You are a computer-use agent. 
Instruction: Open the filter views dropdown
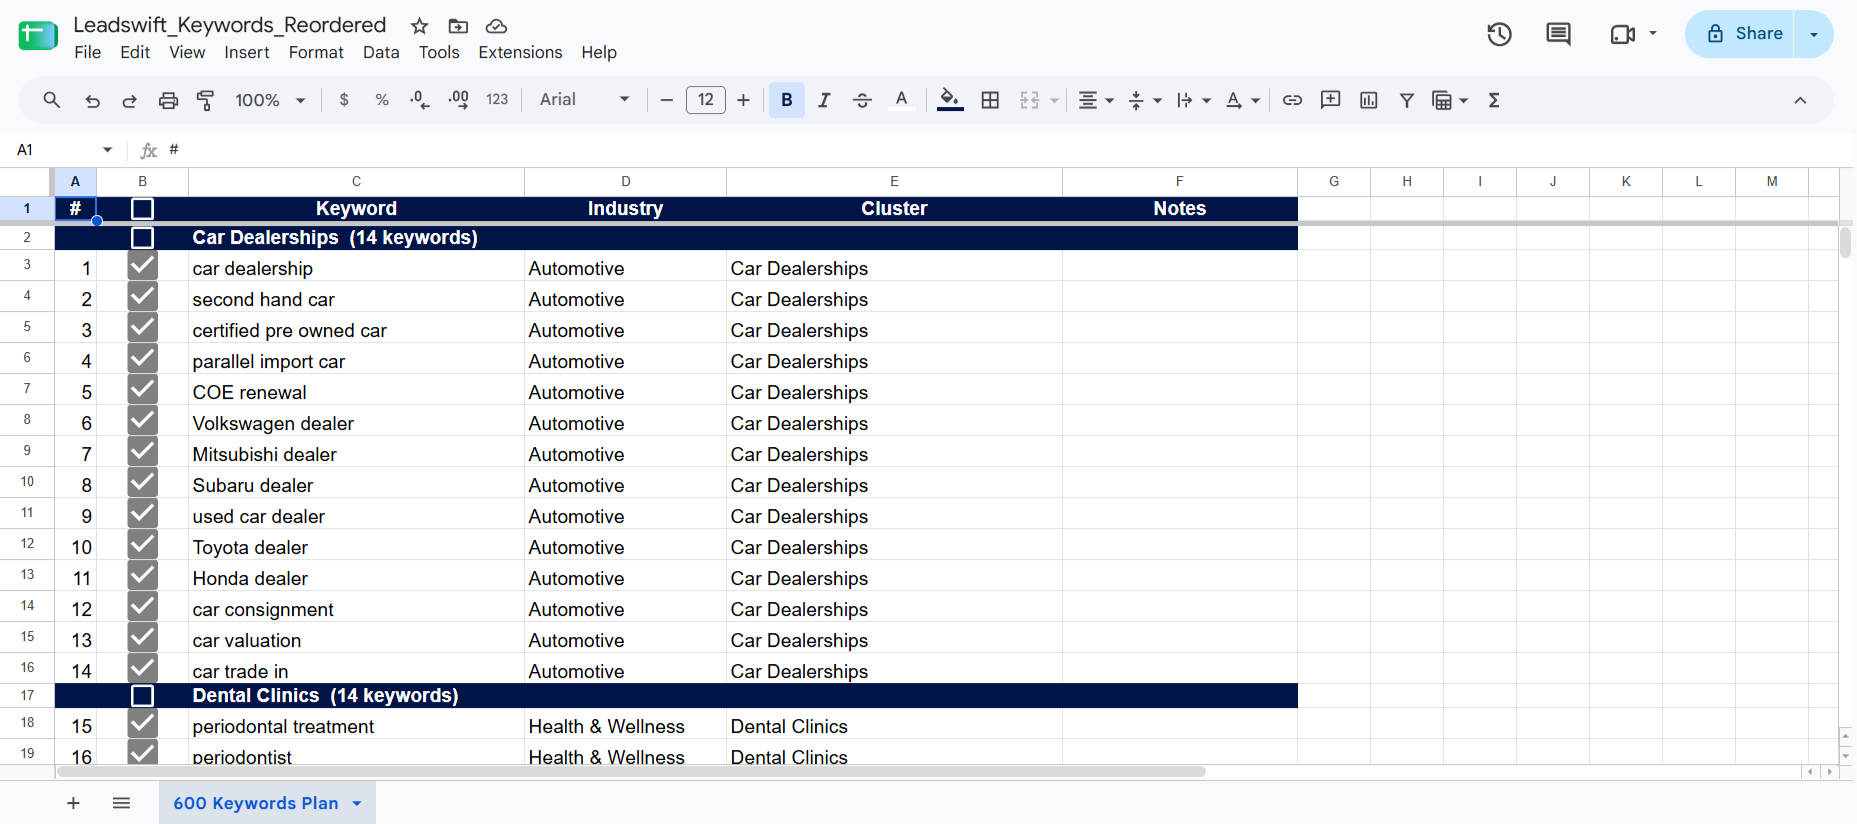[x=1450, y=100]
